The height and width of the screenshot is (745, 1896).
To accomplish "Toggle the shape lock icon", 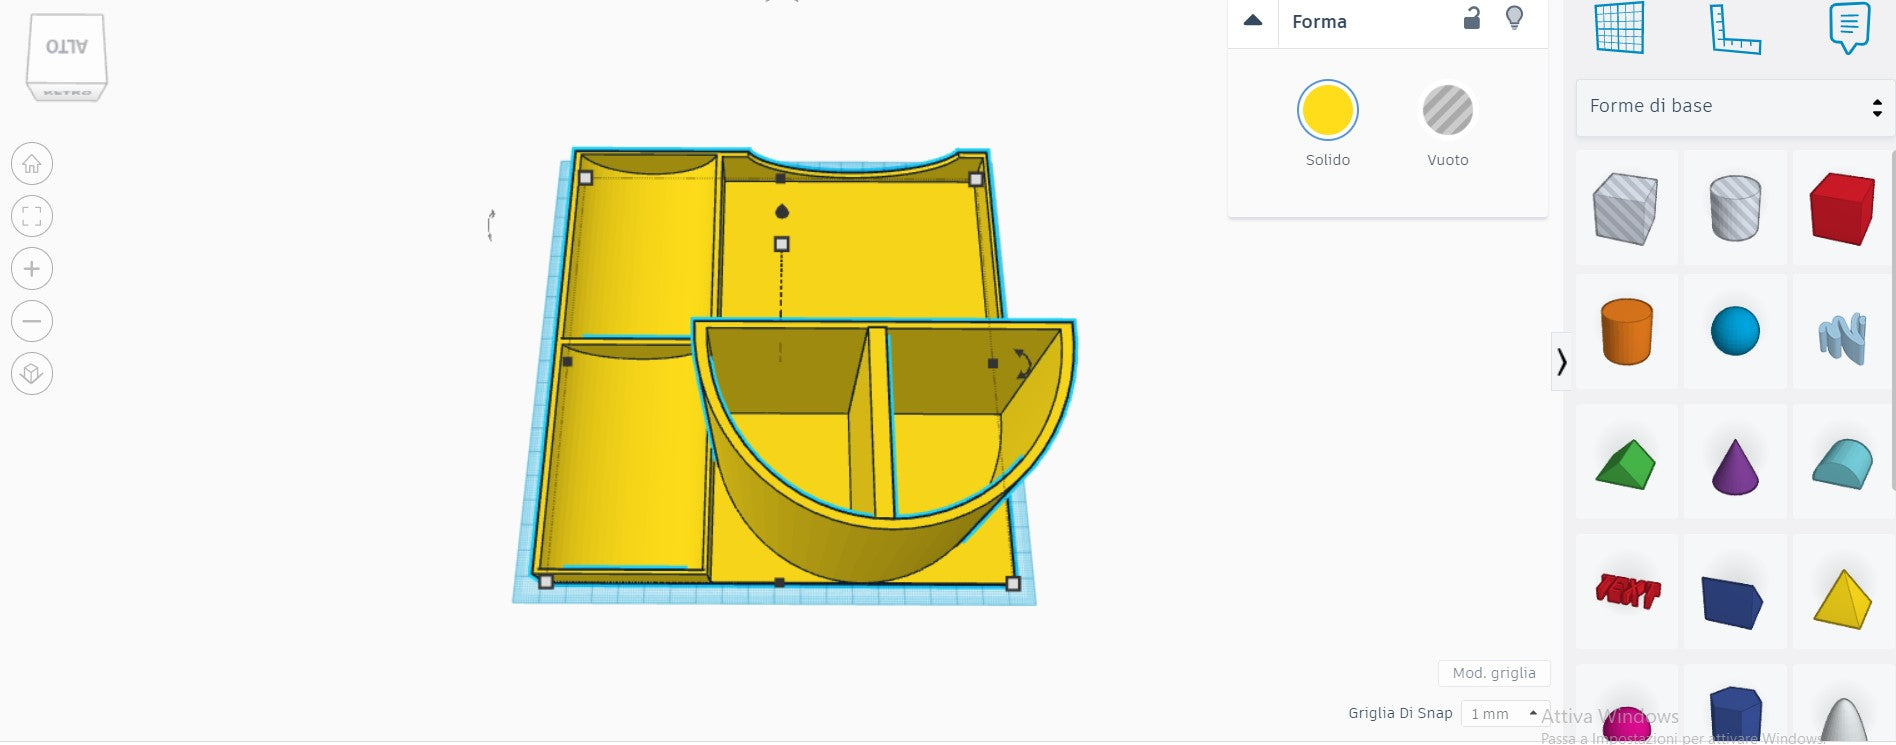I will pos(1471,19).
